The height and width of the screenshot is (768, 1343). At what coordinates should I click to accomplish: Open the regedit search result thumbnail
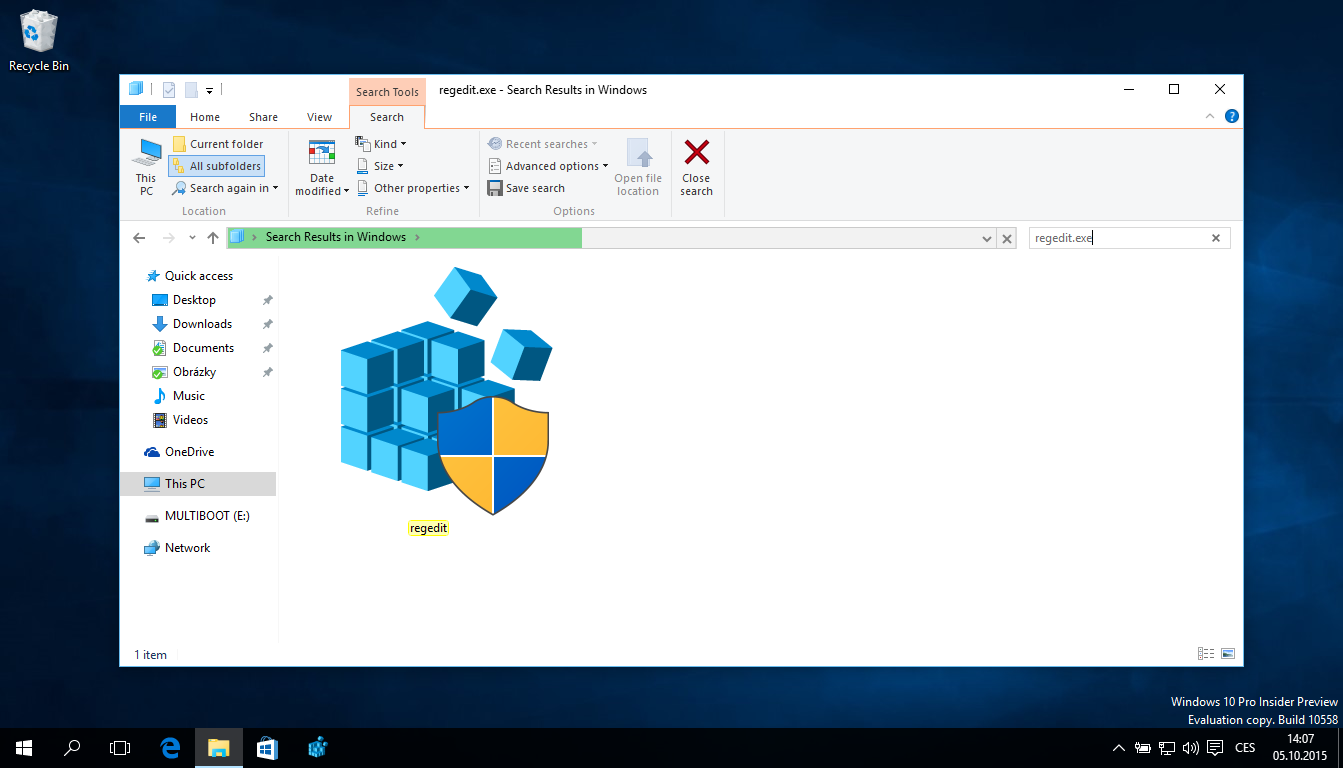pyautogui.click(x=445, y=391)
